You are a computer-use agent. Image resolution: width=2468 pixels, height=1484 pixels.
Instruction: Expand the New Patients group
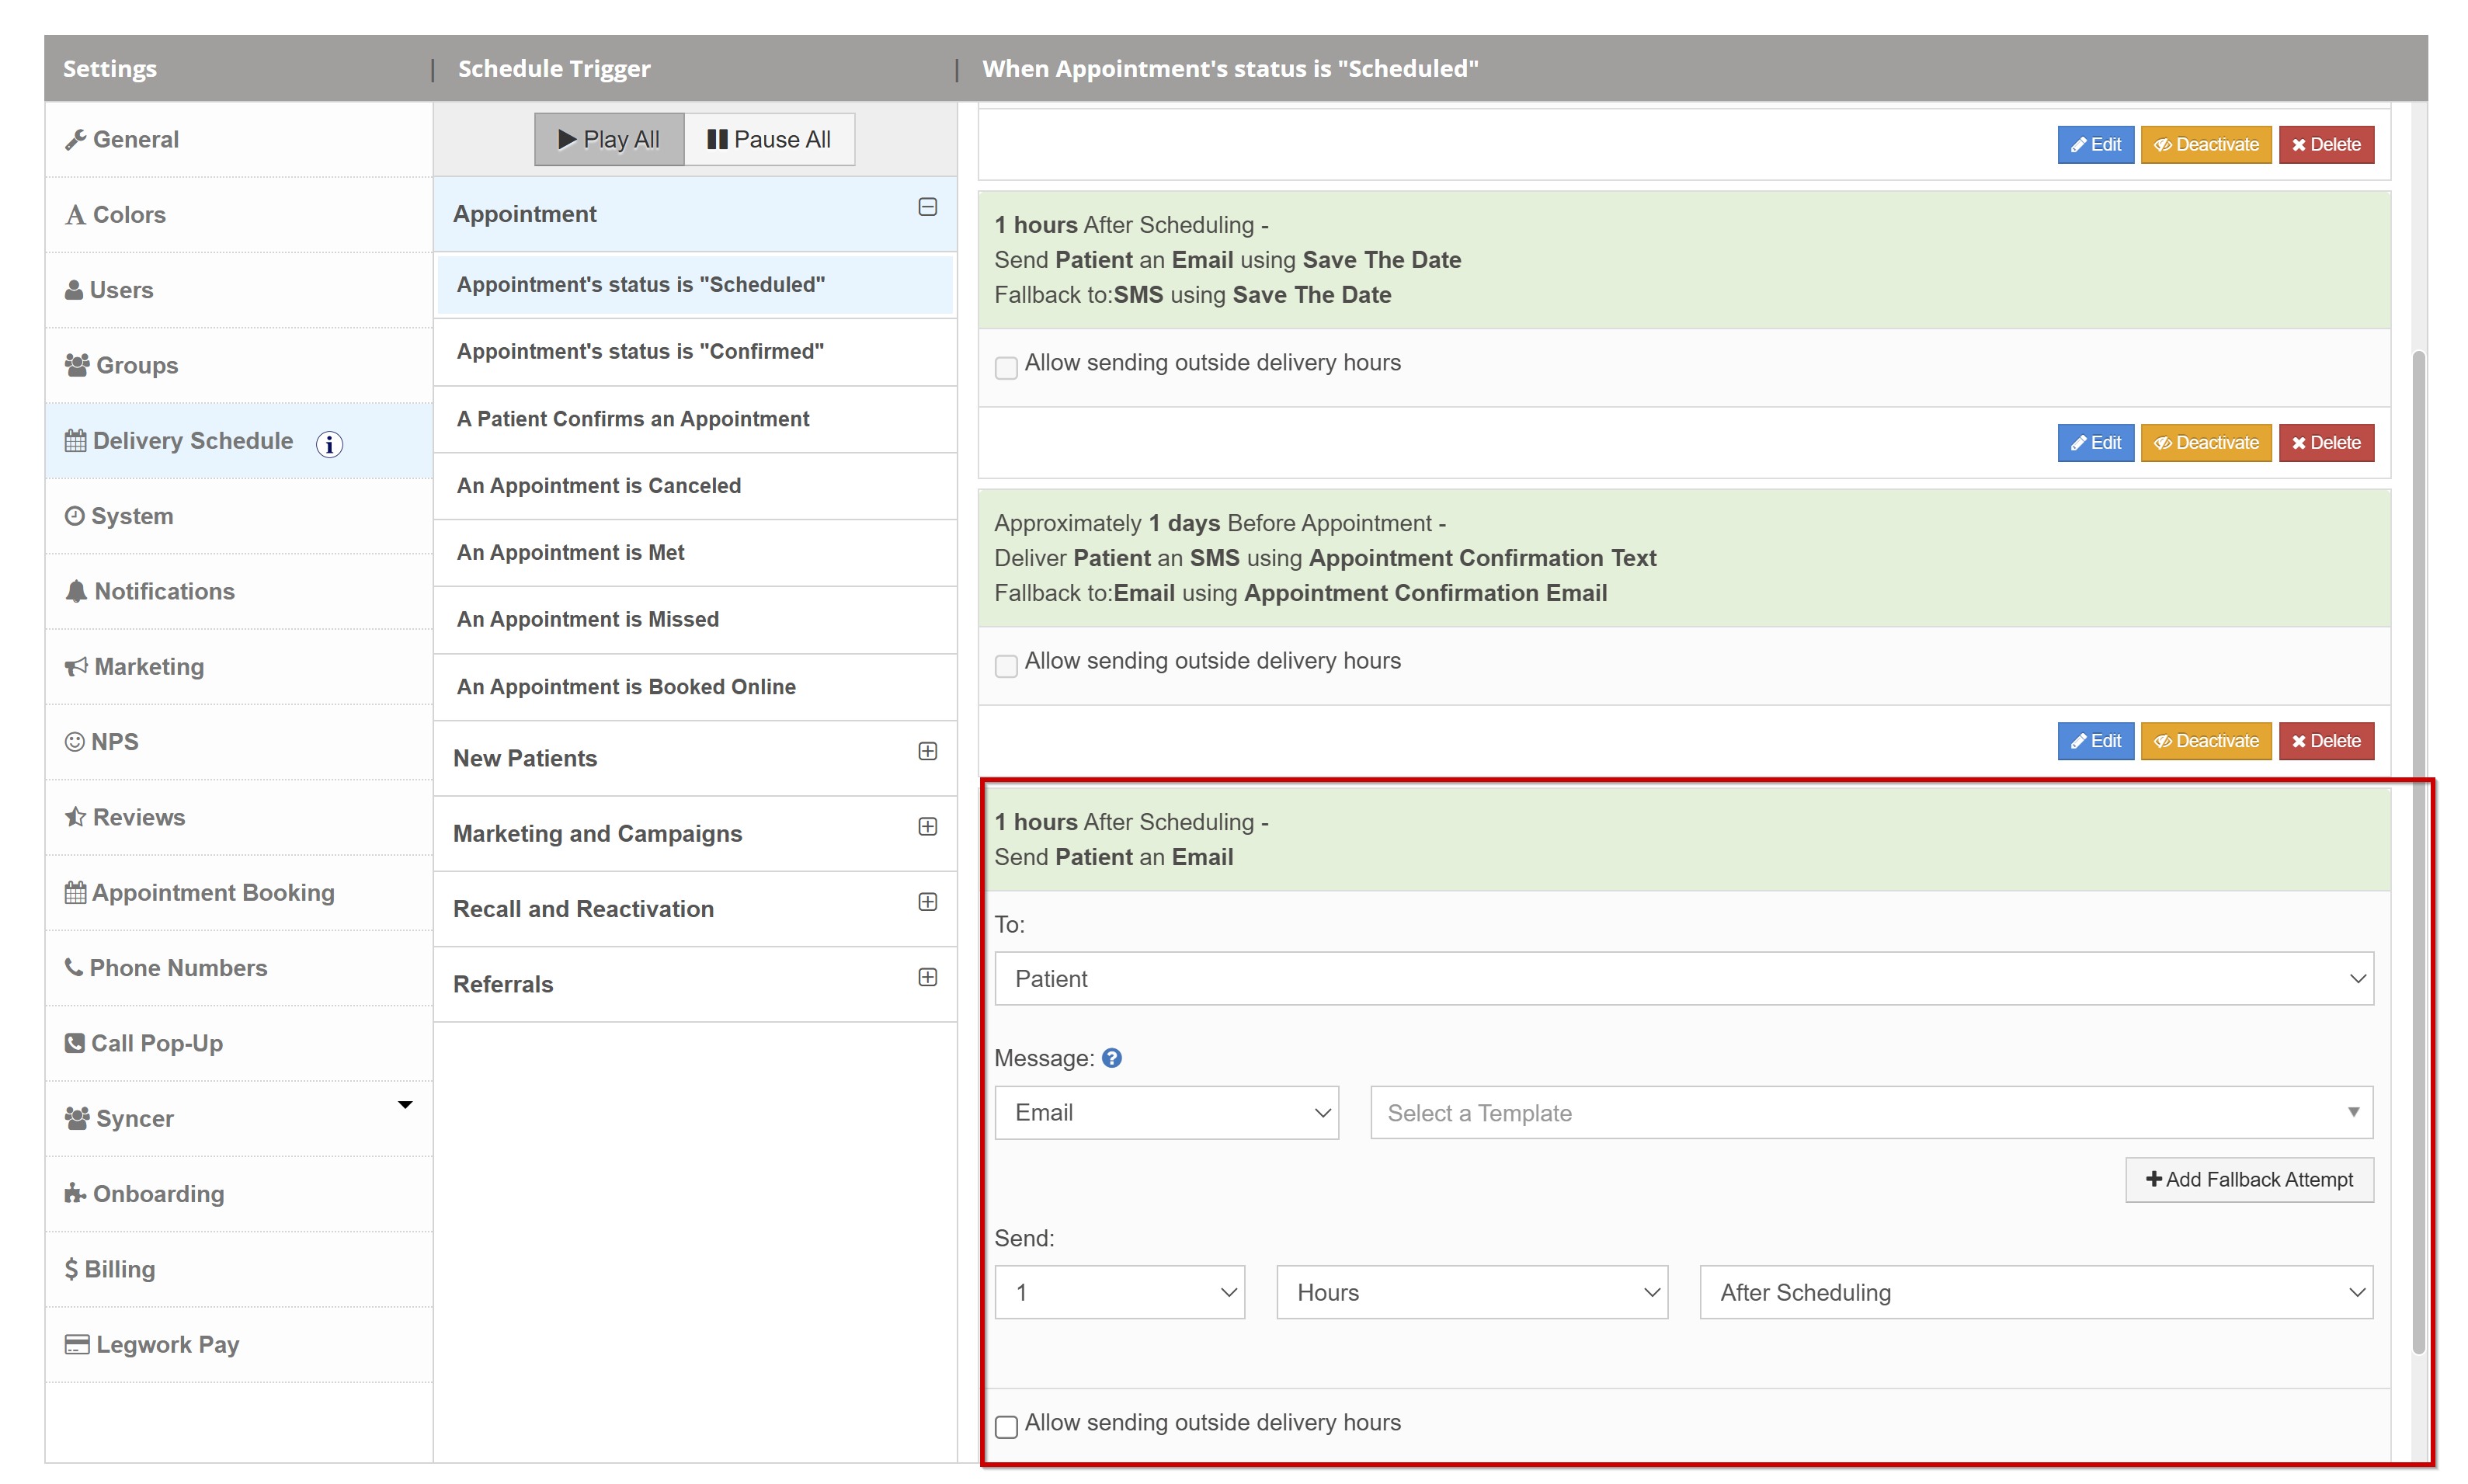(927, 751)
